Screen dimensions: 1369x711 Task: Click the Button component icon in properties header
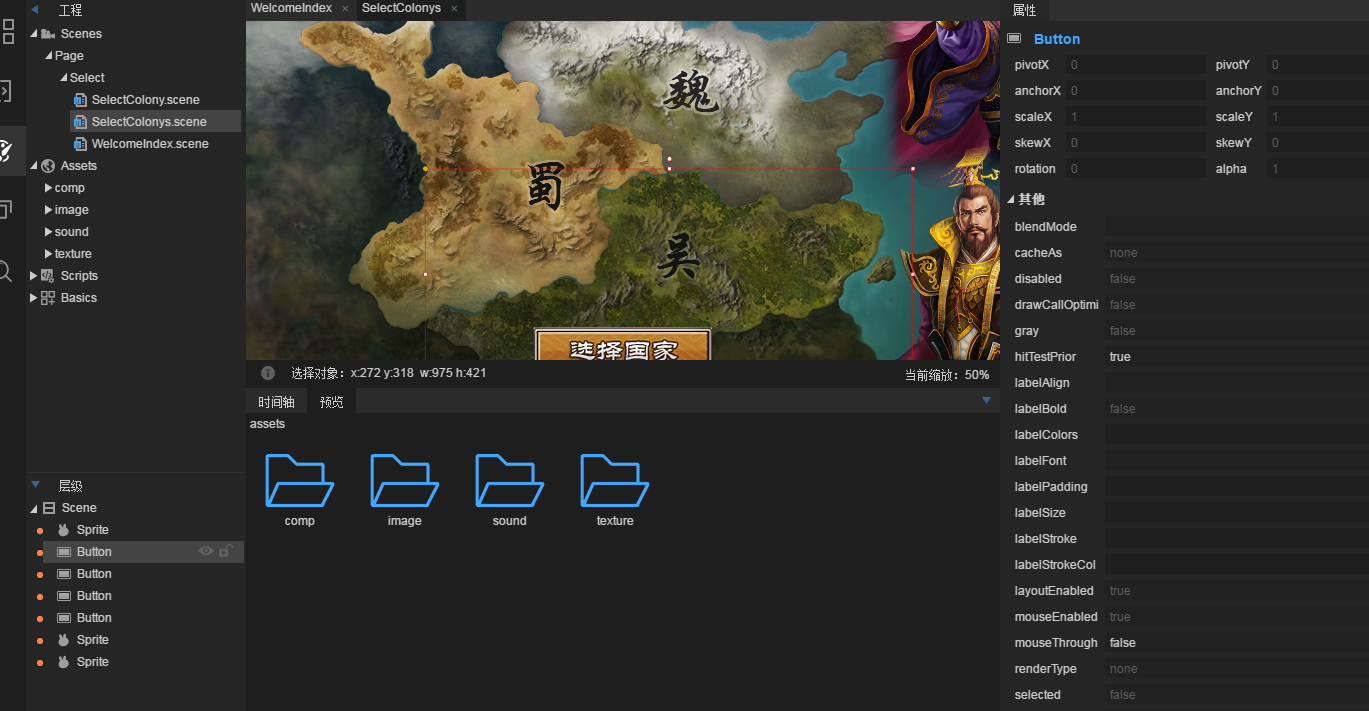pos(1014,39)
